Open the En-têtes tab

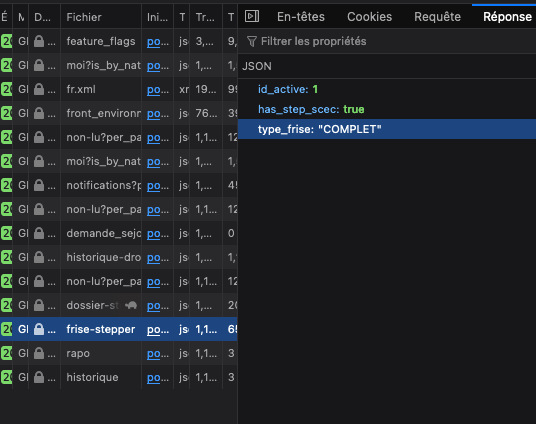301,16
